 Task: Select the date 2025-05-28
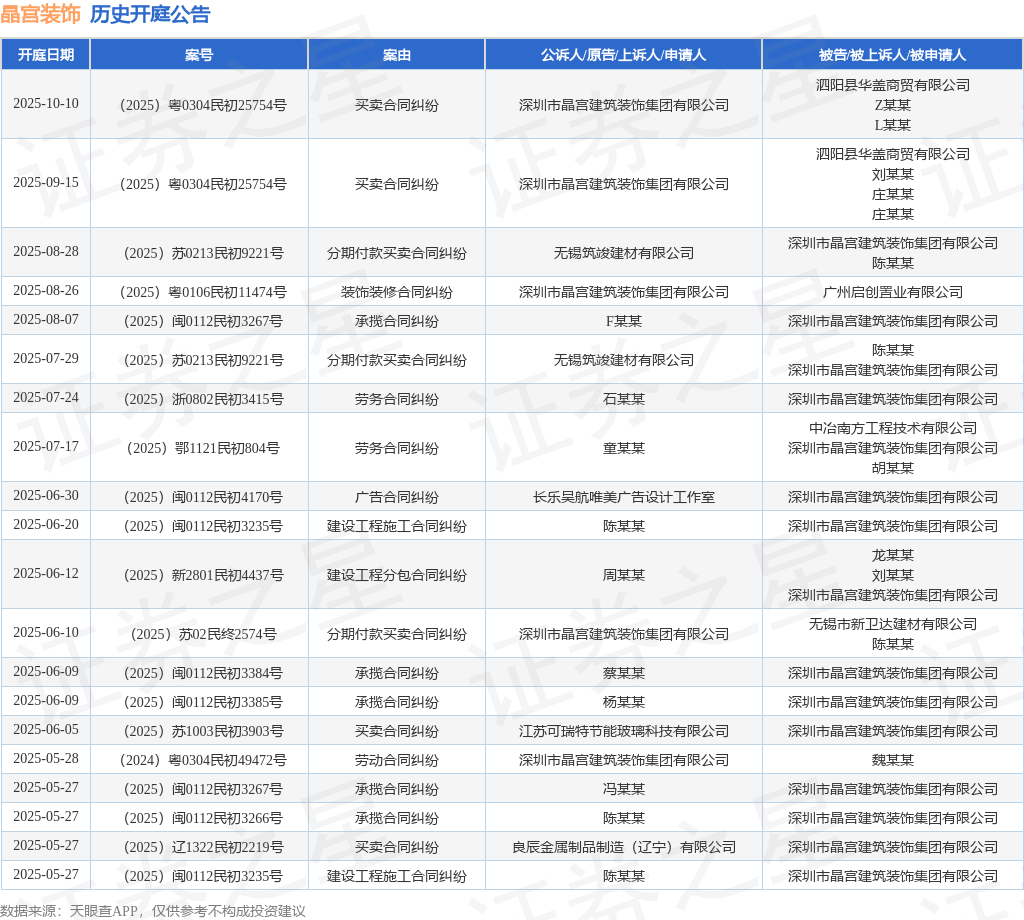46,759
